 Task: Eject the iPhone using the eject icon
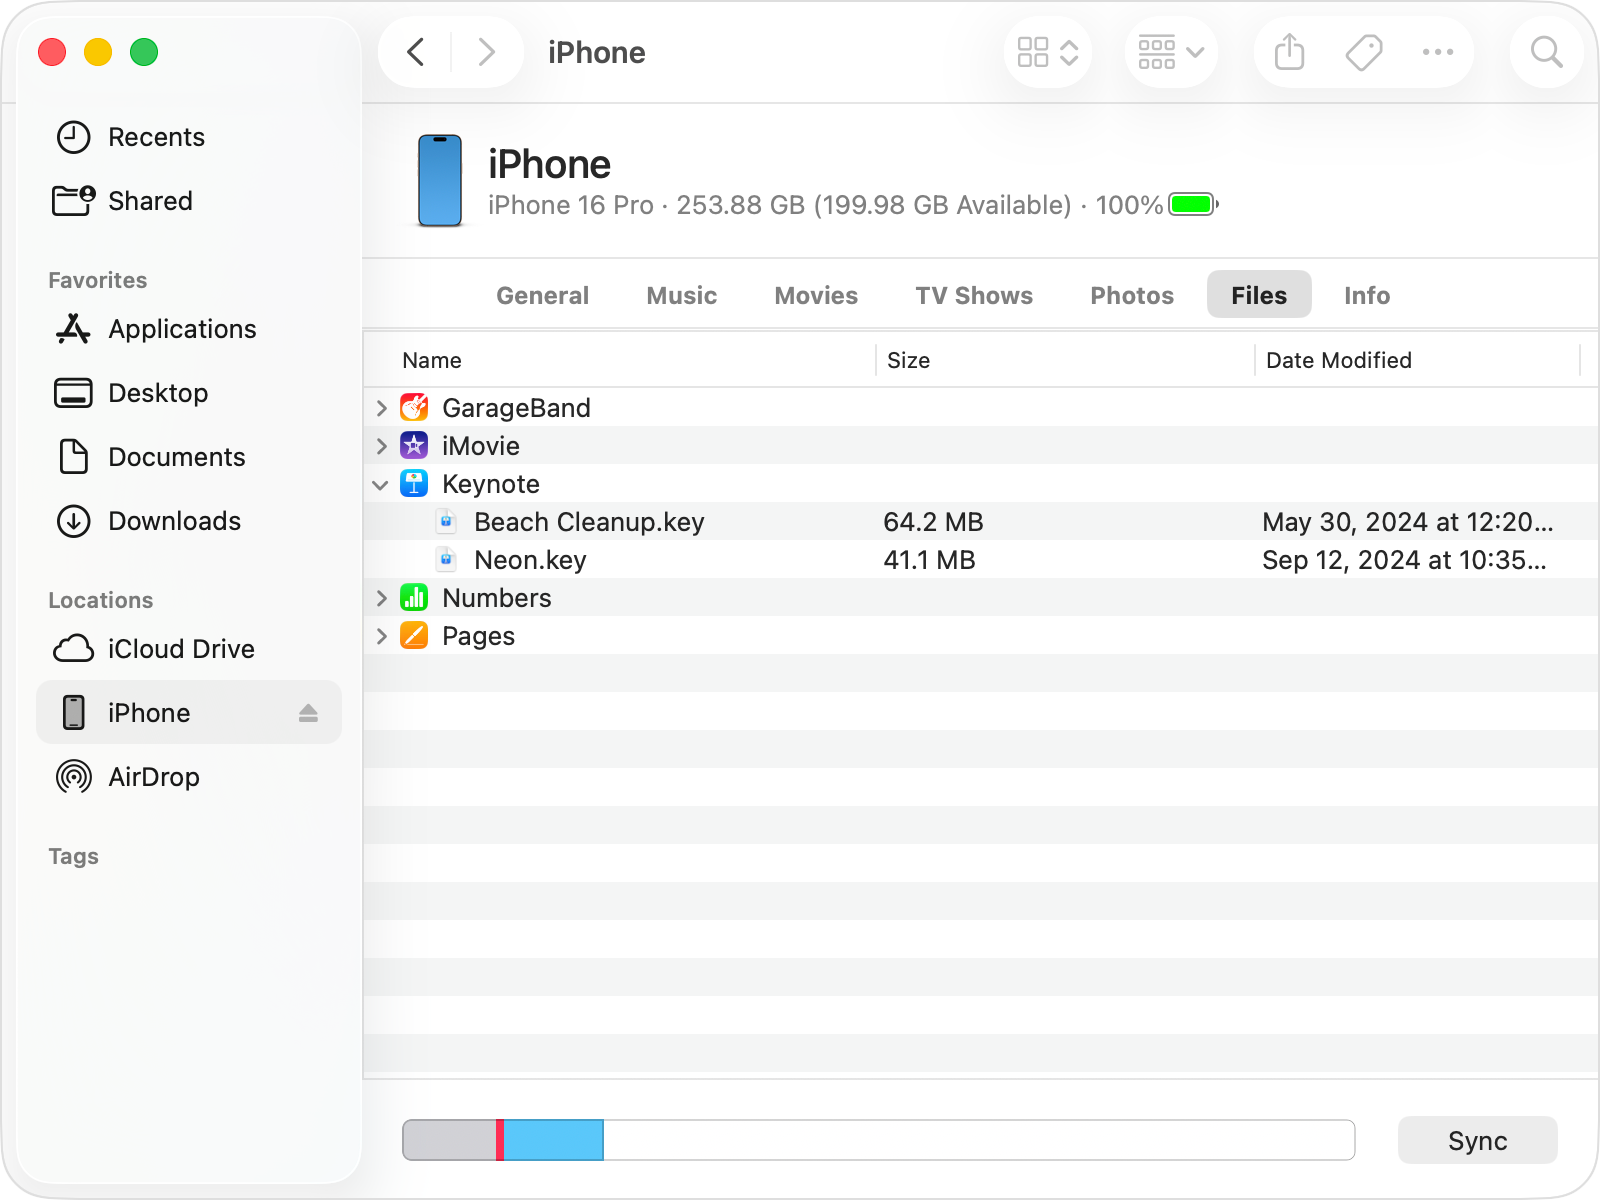[x=308, y=712]
